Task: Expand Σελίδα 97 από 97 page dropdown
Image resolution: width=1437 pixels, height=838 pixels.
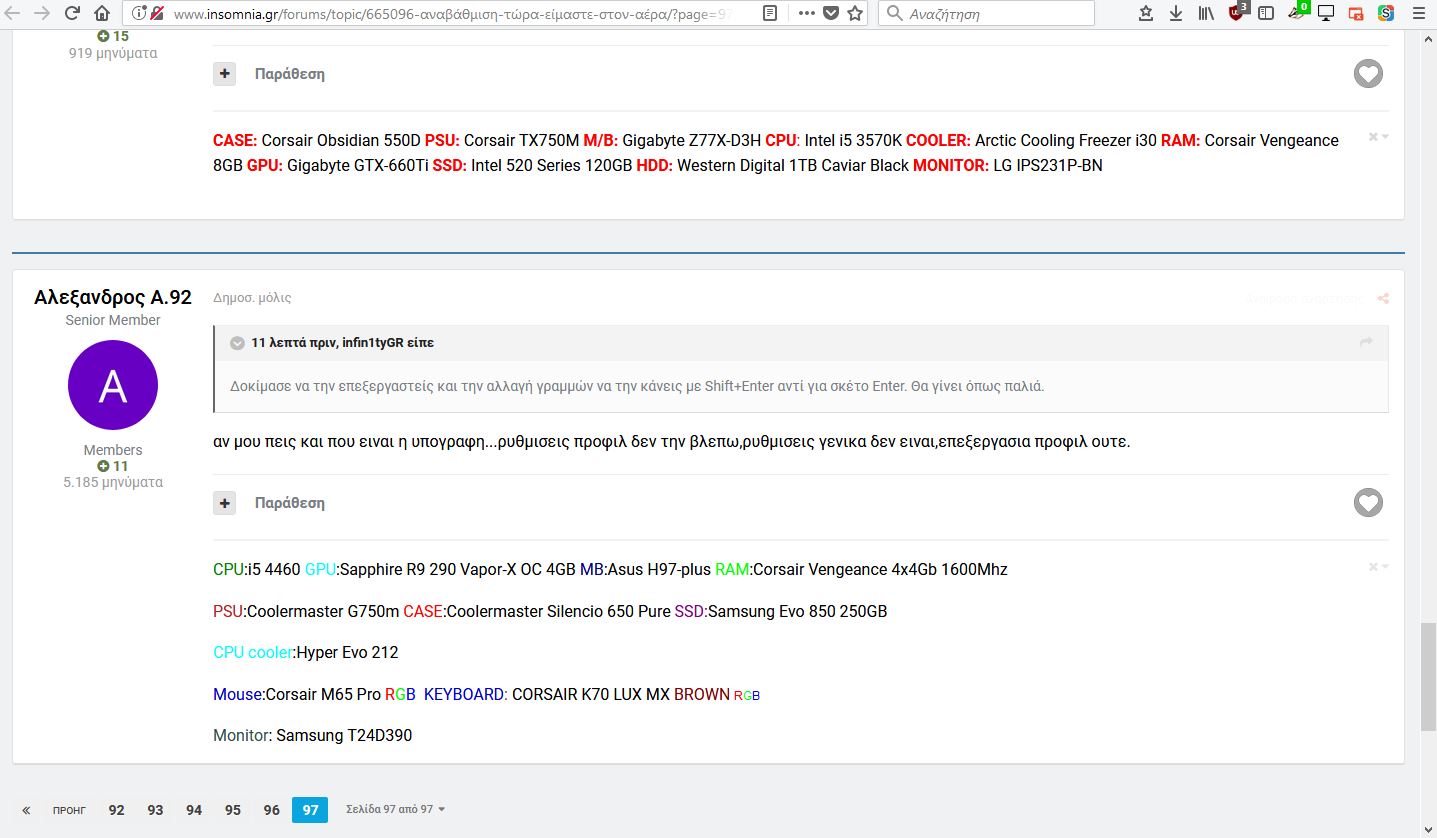Action: [395, 809]
